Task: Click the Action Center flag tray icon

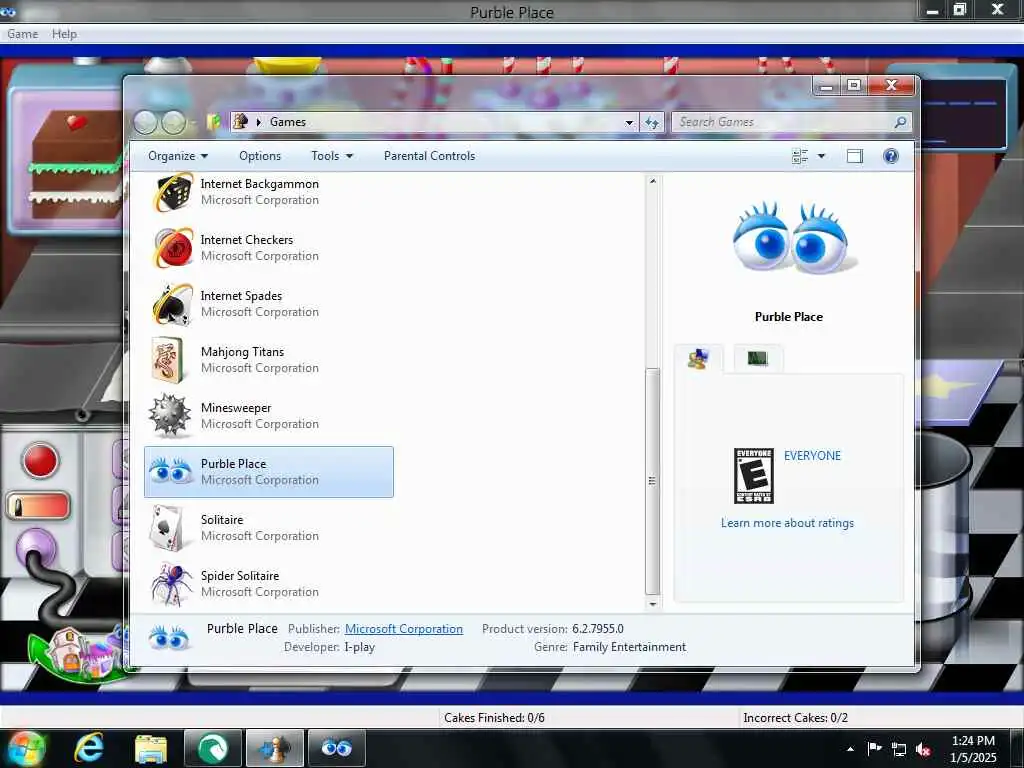Action: coord(874,748)
